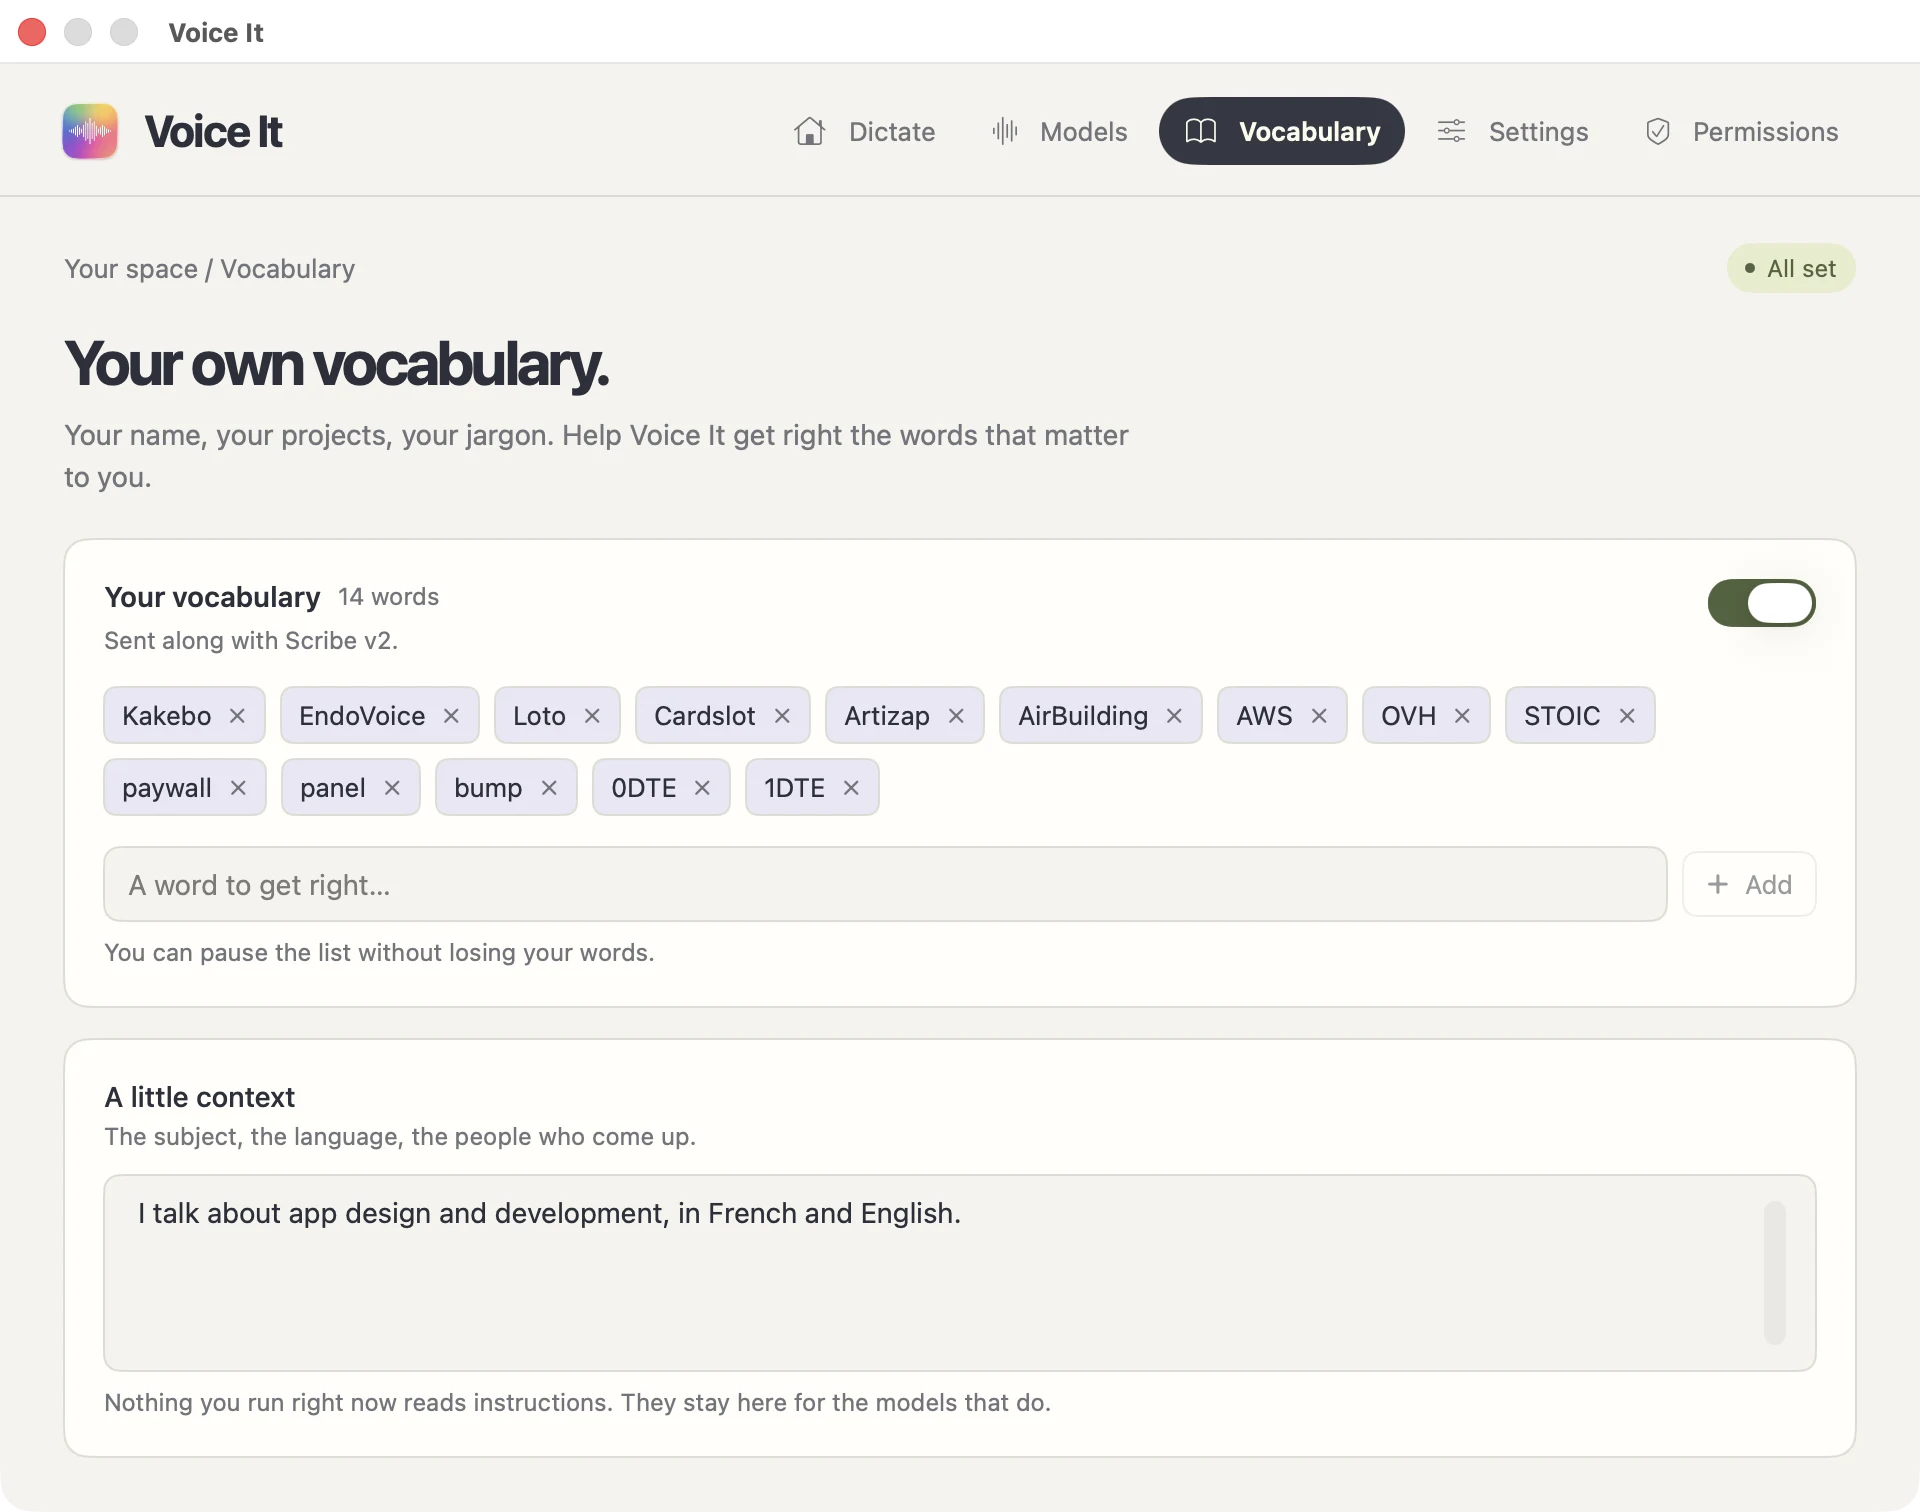Remove the 1DTE word chip
Viewport: 1920px width, 1512px height.
point(851,788)
